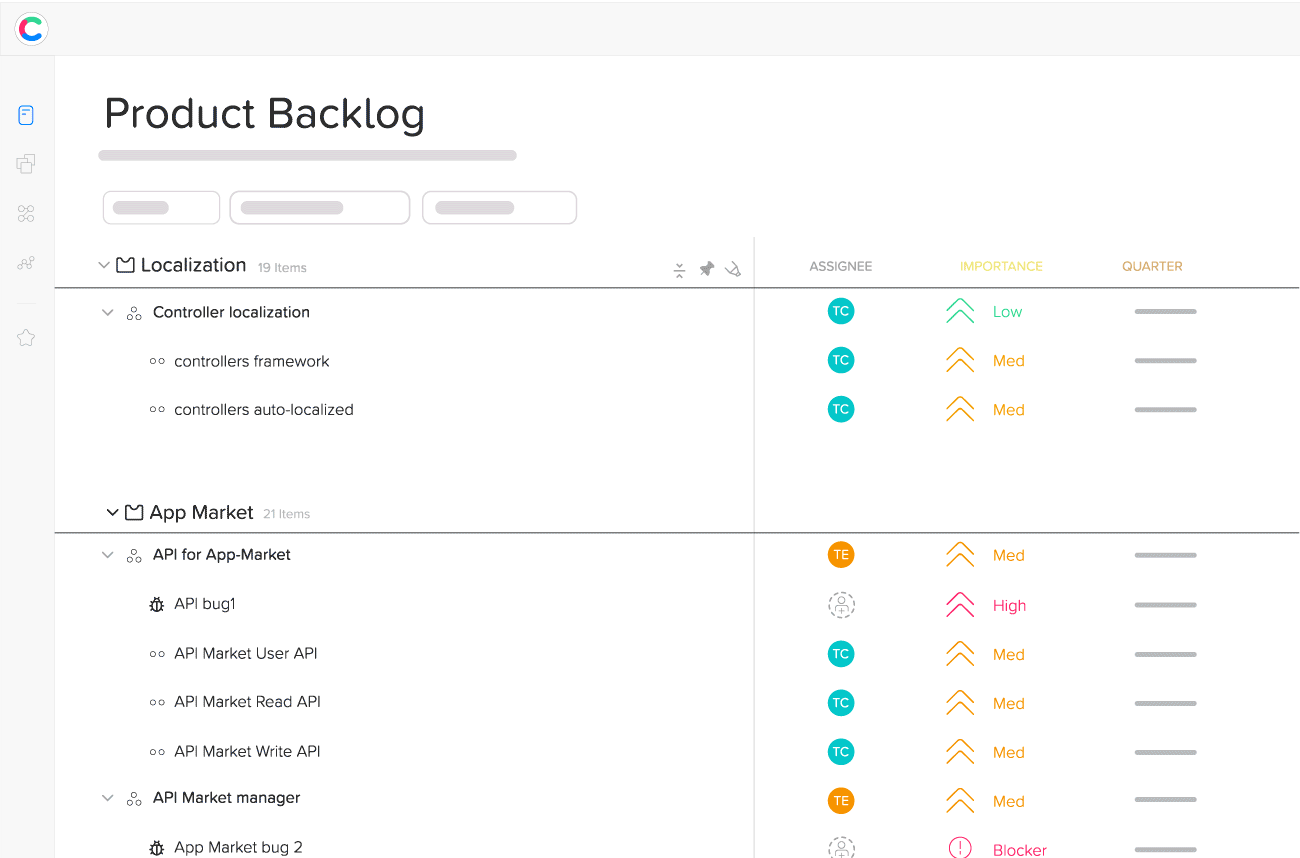This screenshot has height=858, width=1300.
Task: Sort by the Importance column header
Action: (x=1000, y=267)
